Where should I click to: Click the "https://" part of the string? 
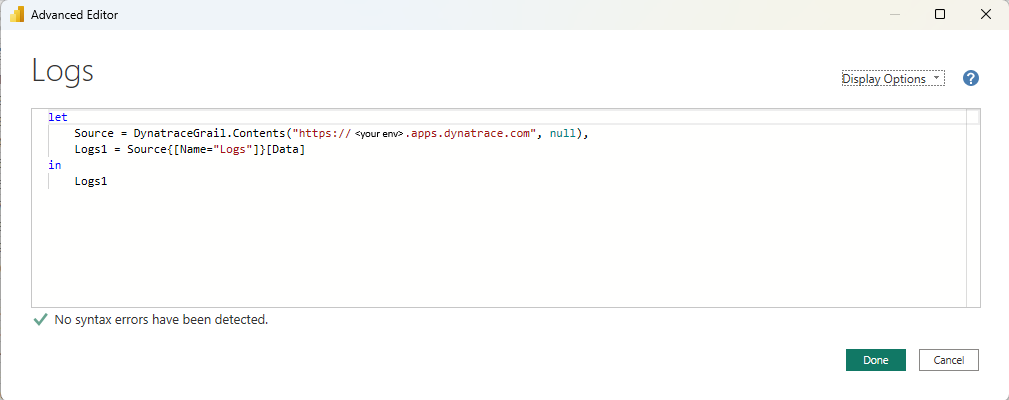[x=322, y=134]
